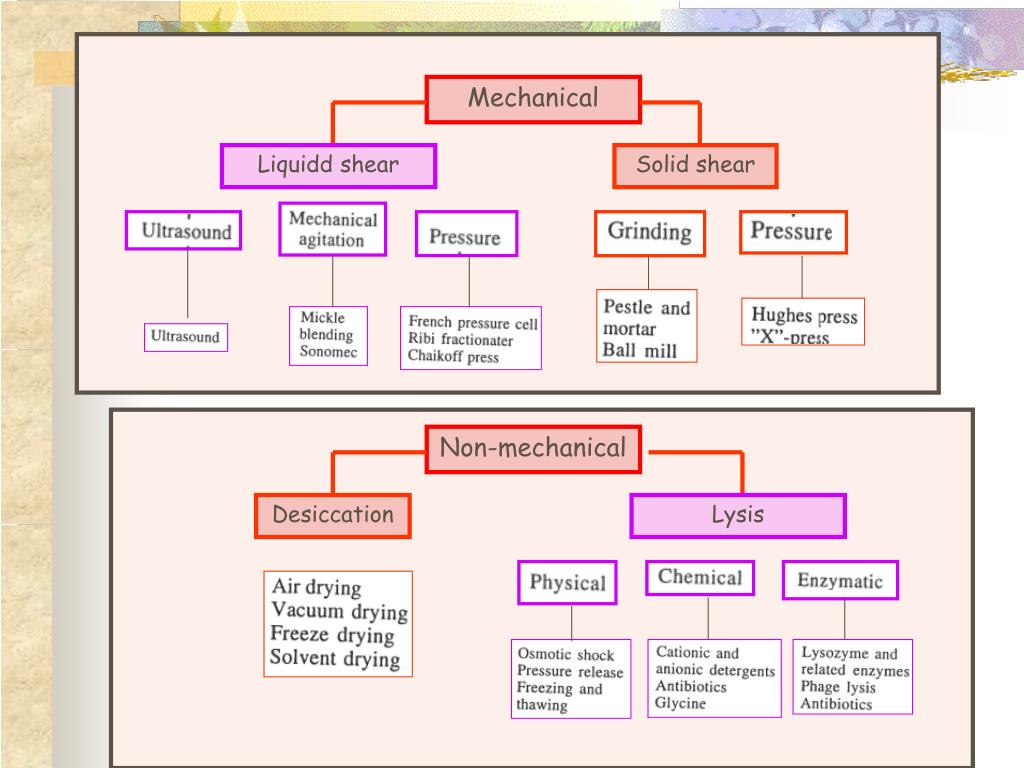
Task: Click the Physical box
Action: (x=568, y=583)
